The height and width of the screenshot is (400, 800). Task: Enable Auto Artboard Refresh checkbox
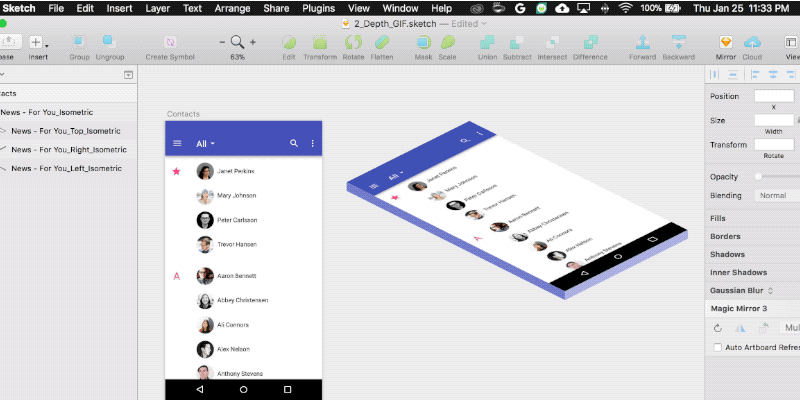tap(717, 347)
